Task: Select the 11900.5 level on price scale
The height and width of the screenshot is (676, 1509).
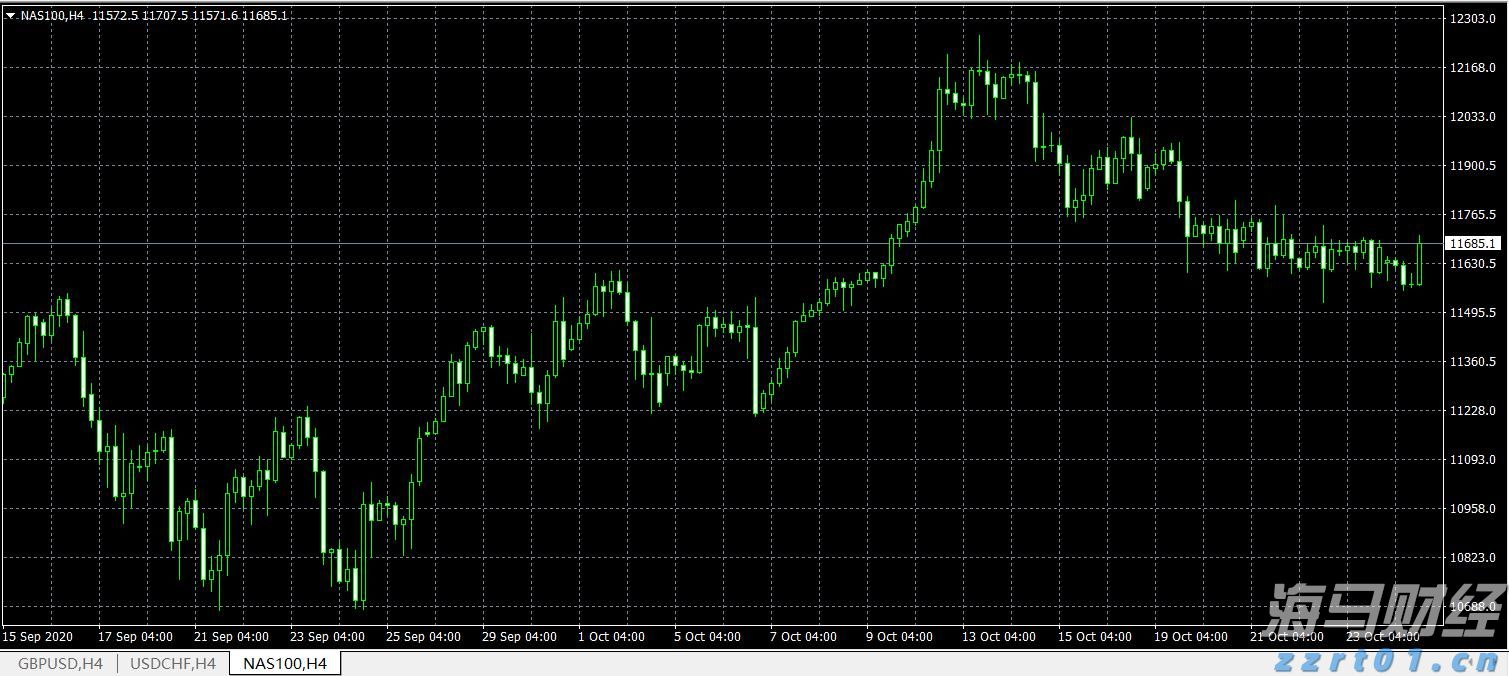Action: coord(1472,166)
